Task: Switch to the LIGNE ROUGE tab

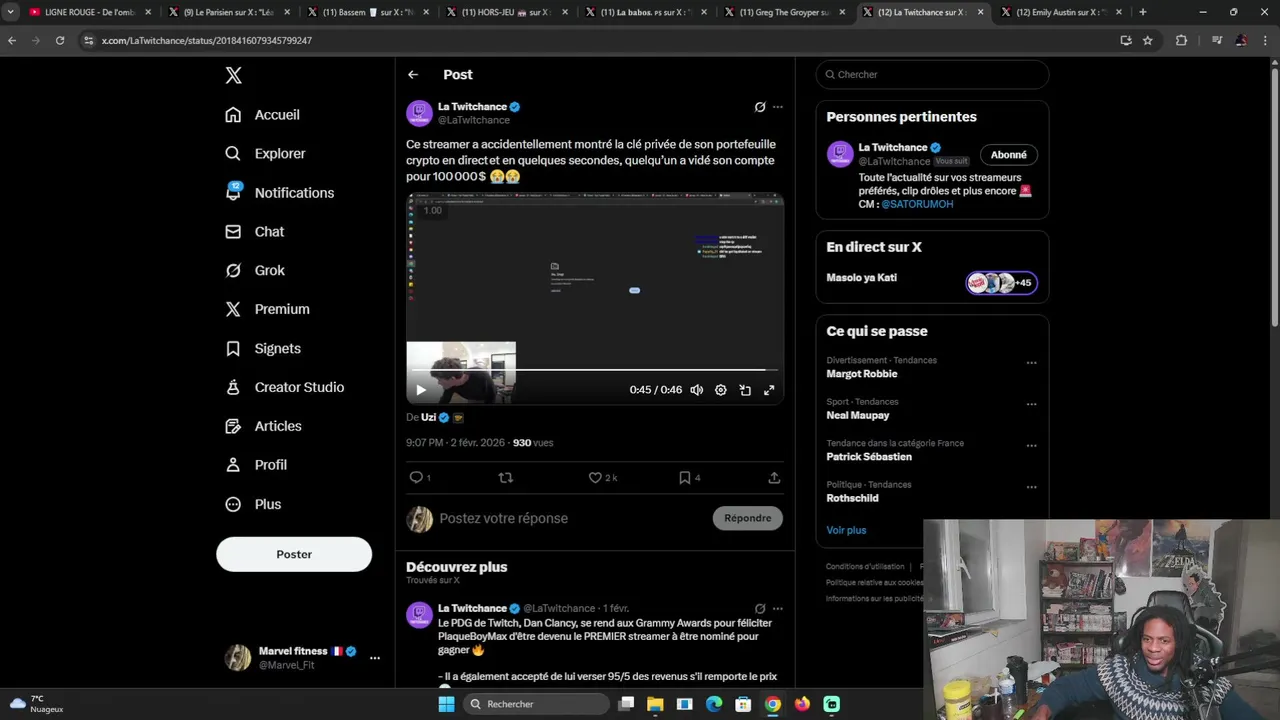Action: pos(88,12)
